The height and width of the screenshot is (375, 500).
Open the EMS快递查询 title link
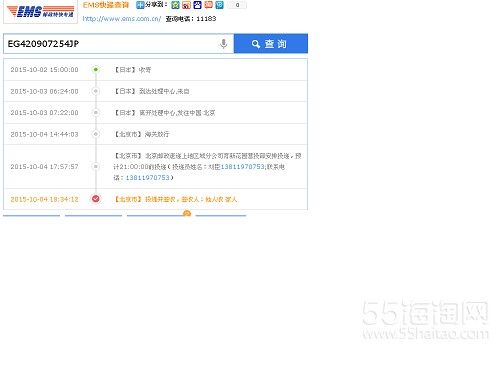tap(106, 5)
